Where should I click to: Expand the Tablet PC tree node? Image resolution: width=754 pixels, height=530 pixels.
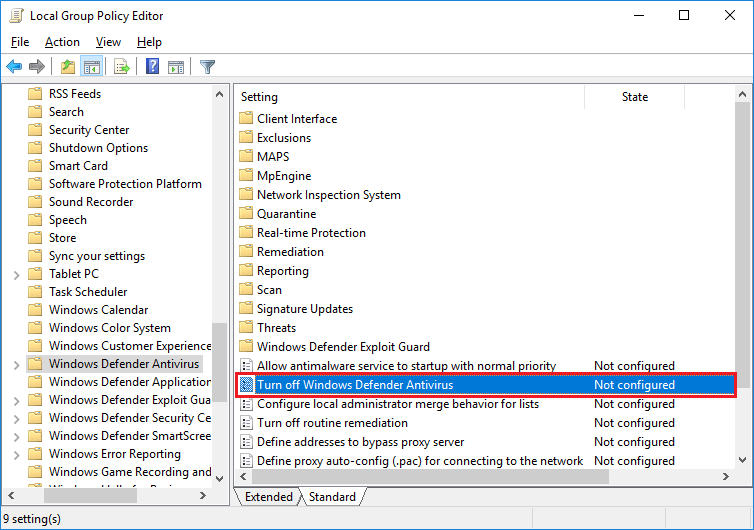click(16, 275)
